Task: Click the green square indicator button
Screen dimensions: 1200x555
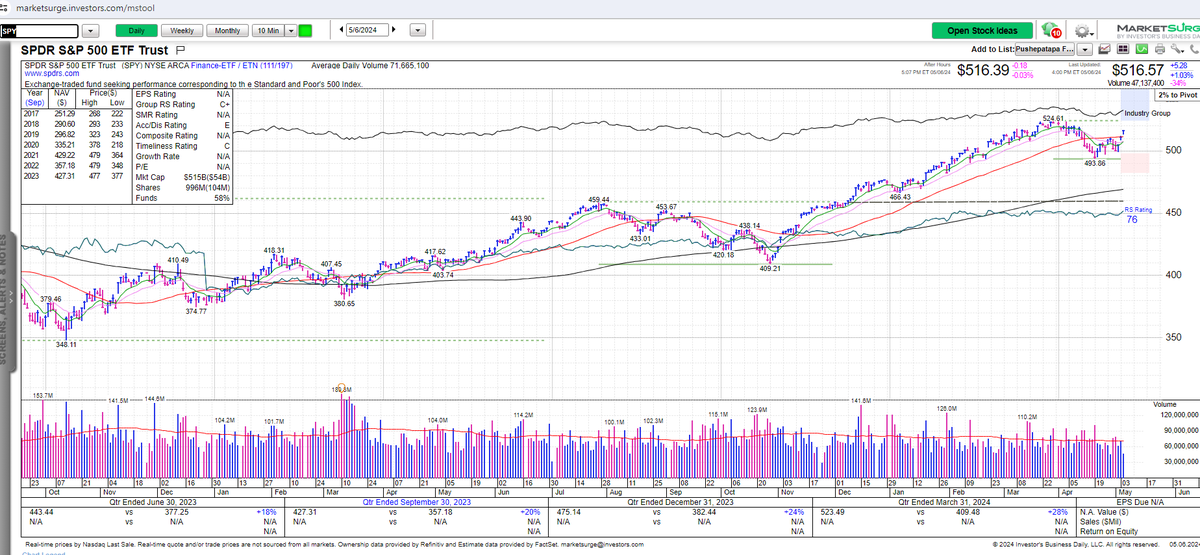Action: point(305,31)
